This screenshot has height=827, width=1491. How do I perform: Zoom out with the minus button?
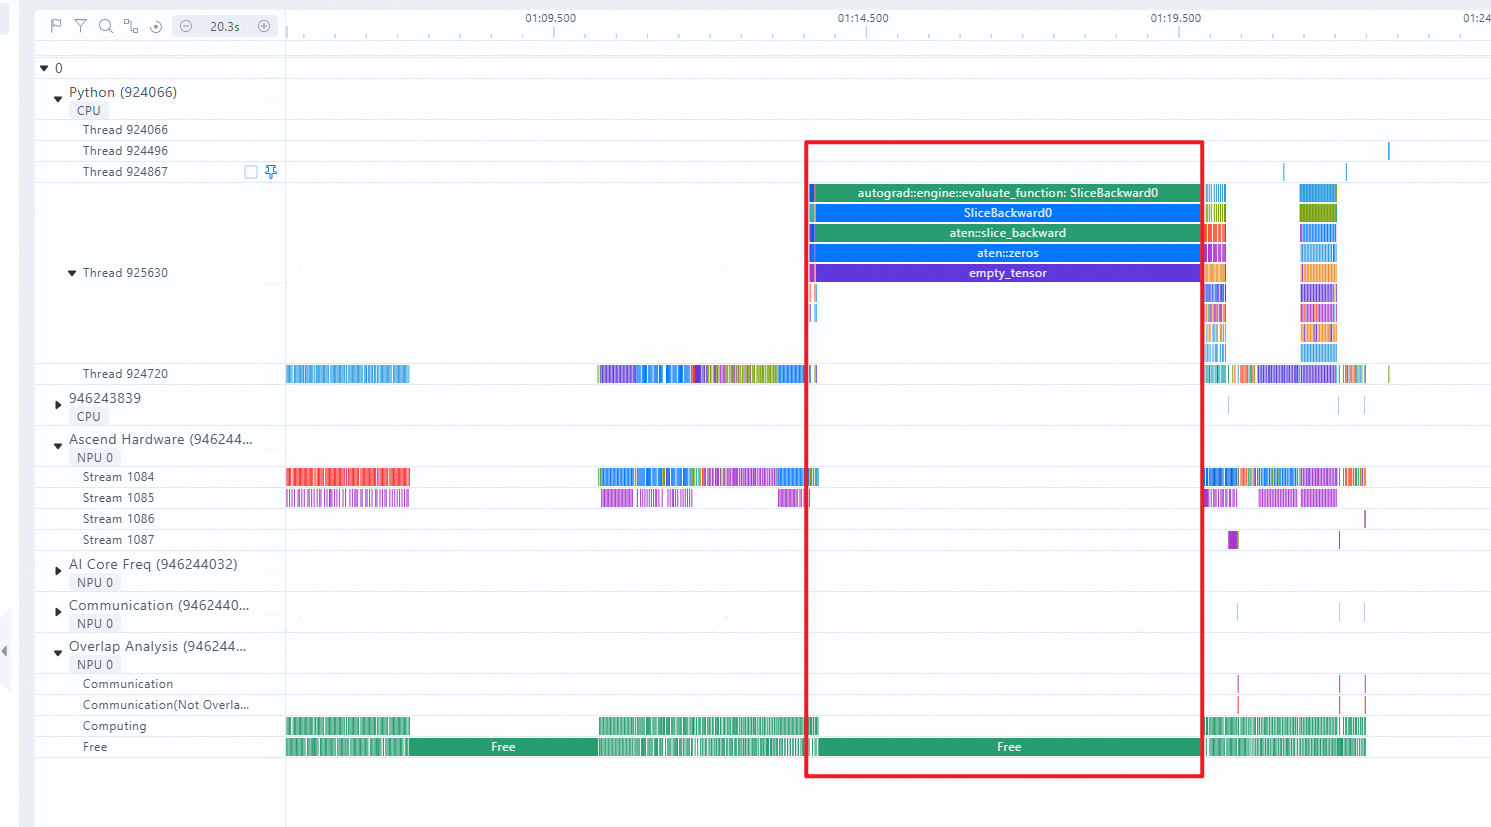click(186, 26)
